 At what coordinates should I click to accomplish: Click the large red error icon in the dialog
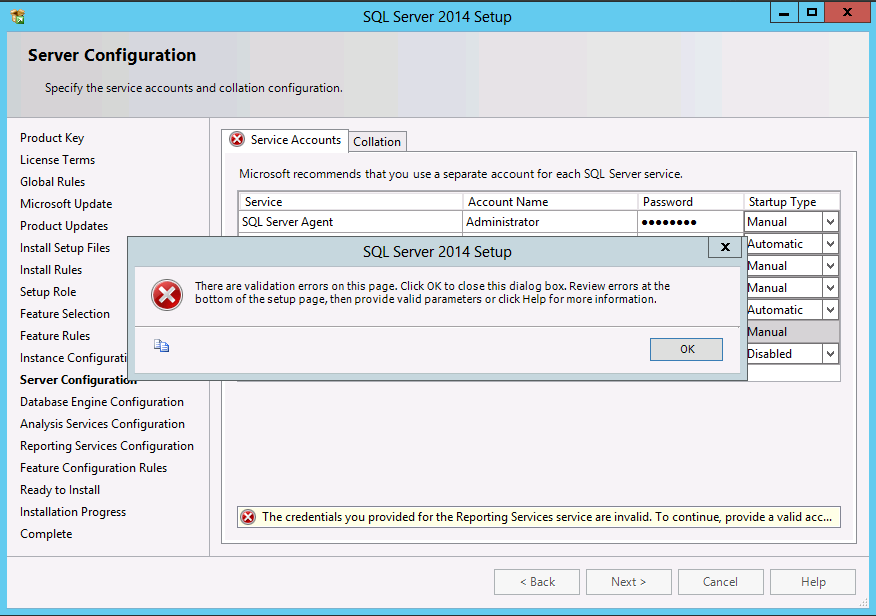point(166,295)
